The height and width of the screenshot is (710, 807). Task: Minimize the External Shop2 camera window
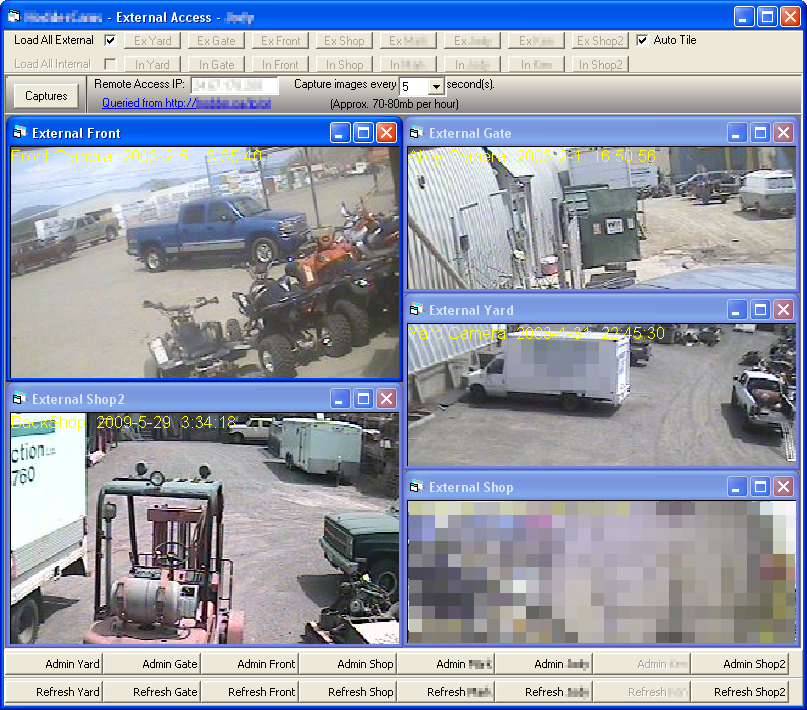point(340,399)
